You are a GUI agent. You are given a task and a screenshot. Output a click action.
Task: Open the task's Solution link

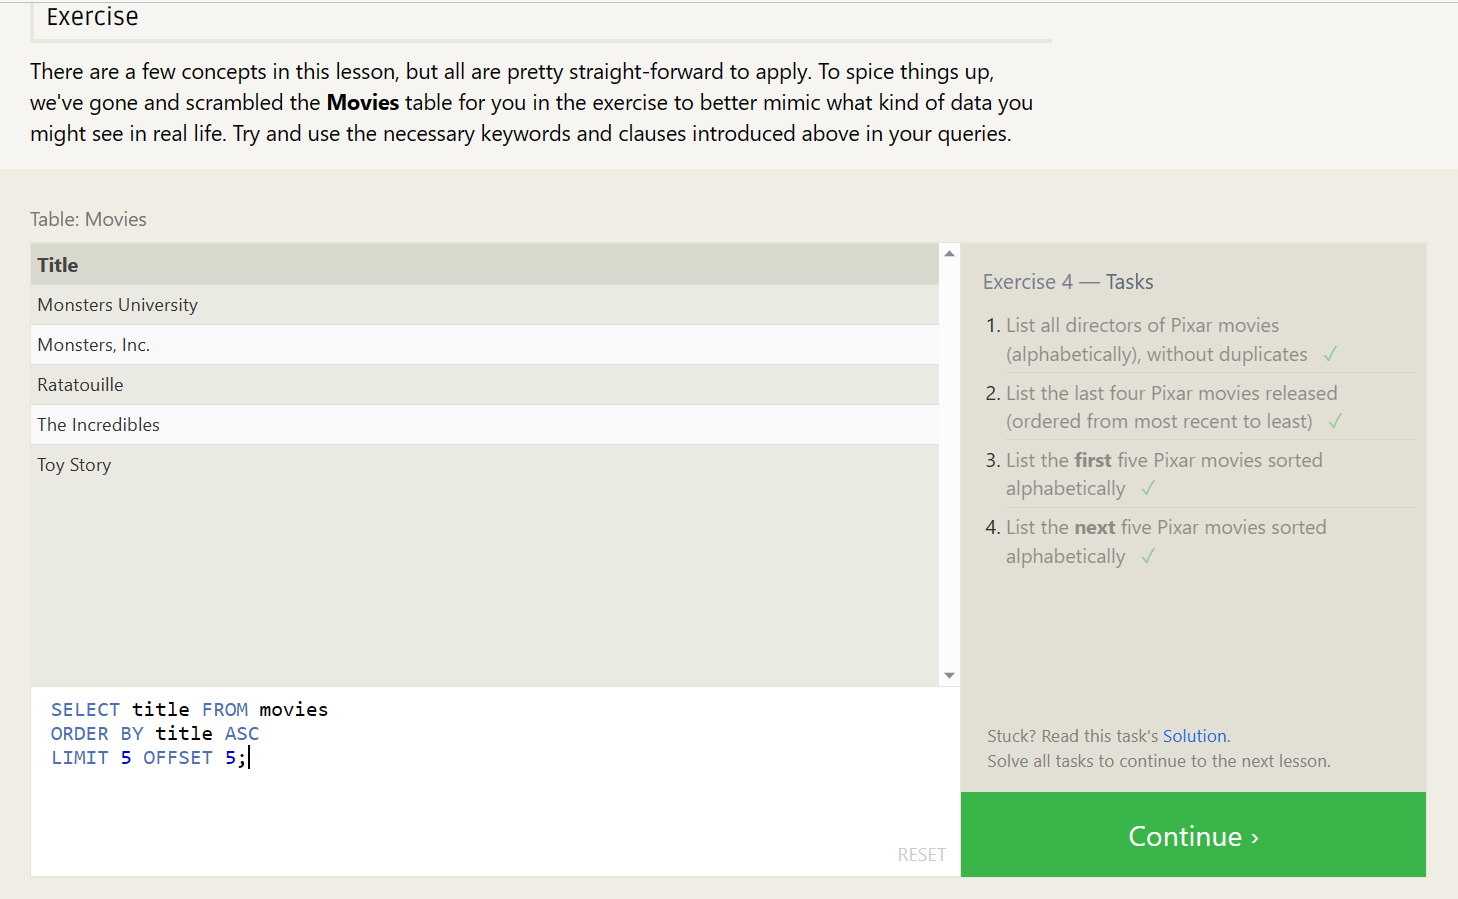pos(1194,736)
